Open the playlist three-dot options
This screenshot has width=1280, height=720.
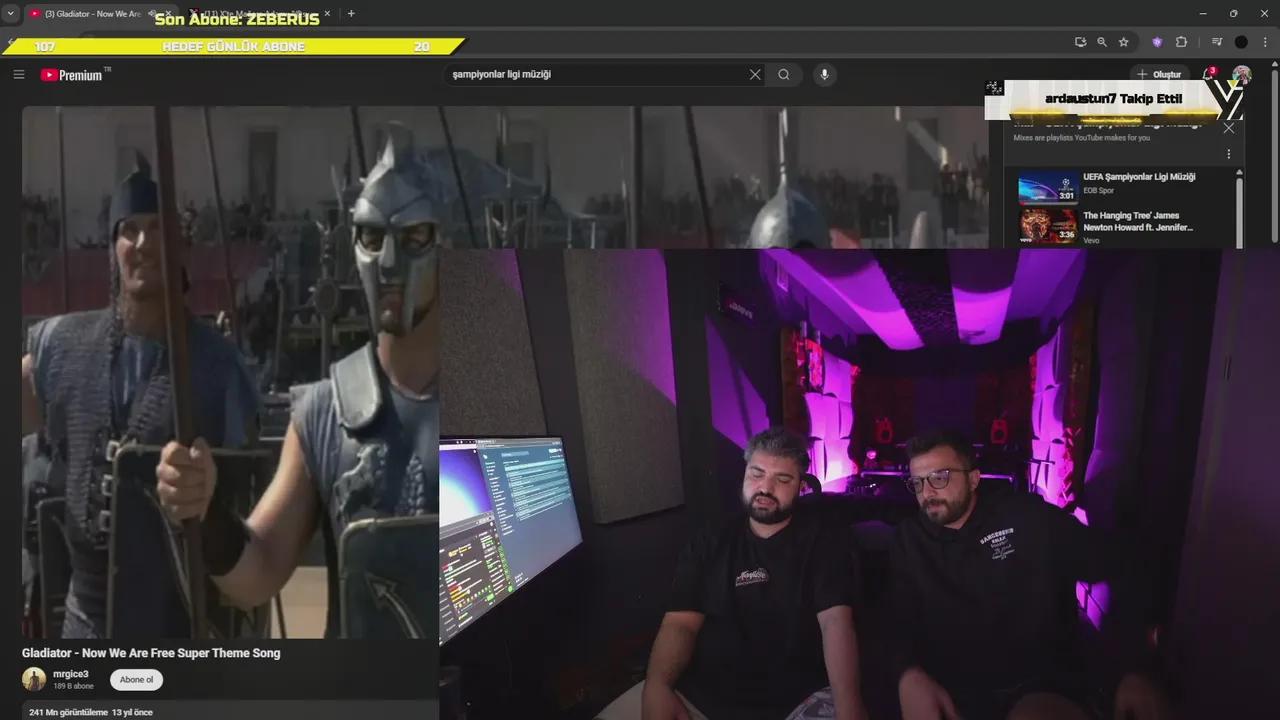point(1229,154)
